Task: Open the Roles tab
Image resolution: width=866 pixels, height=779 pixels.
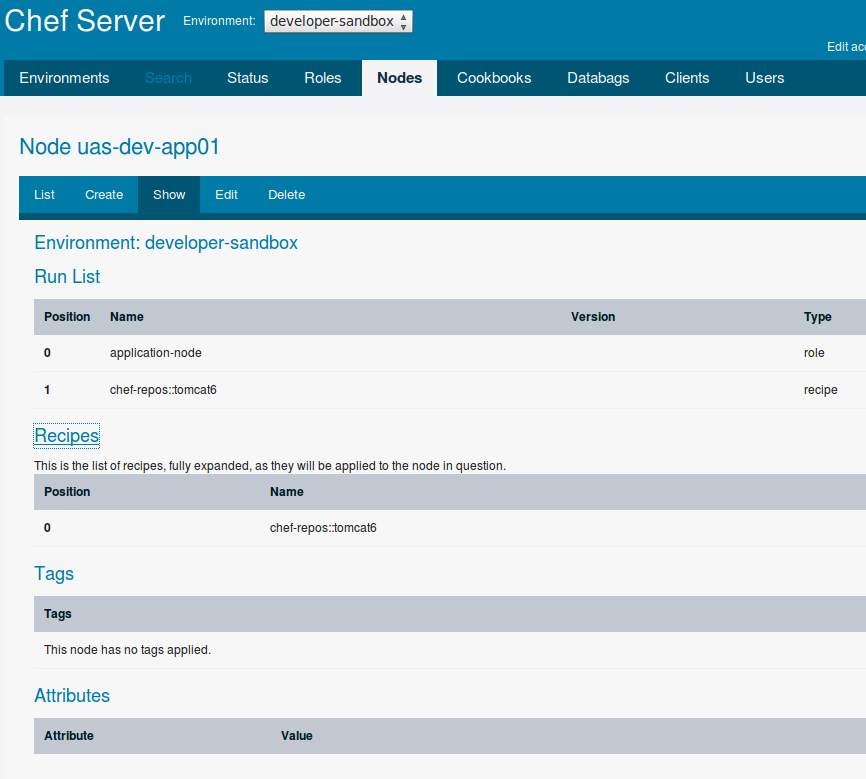Action: pos(323,78)
